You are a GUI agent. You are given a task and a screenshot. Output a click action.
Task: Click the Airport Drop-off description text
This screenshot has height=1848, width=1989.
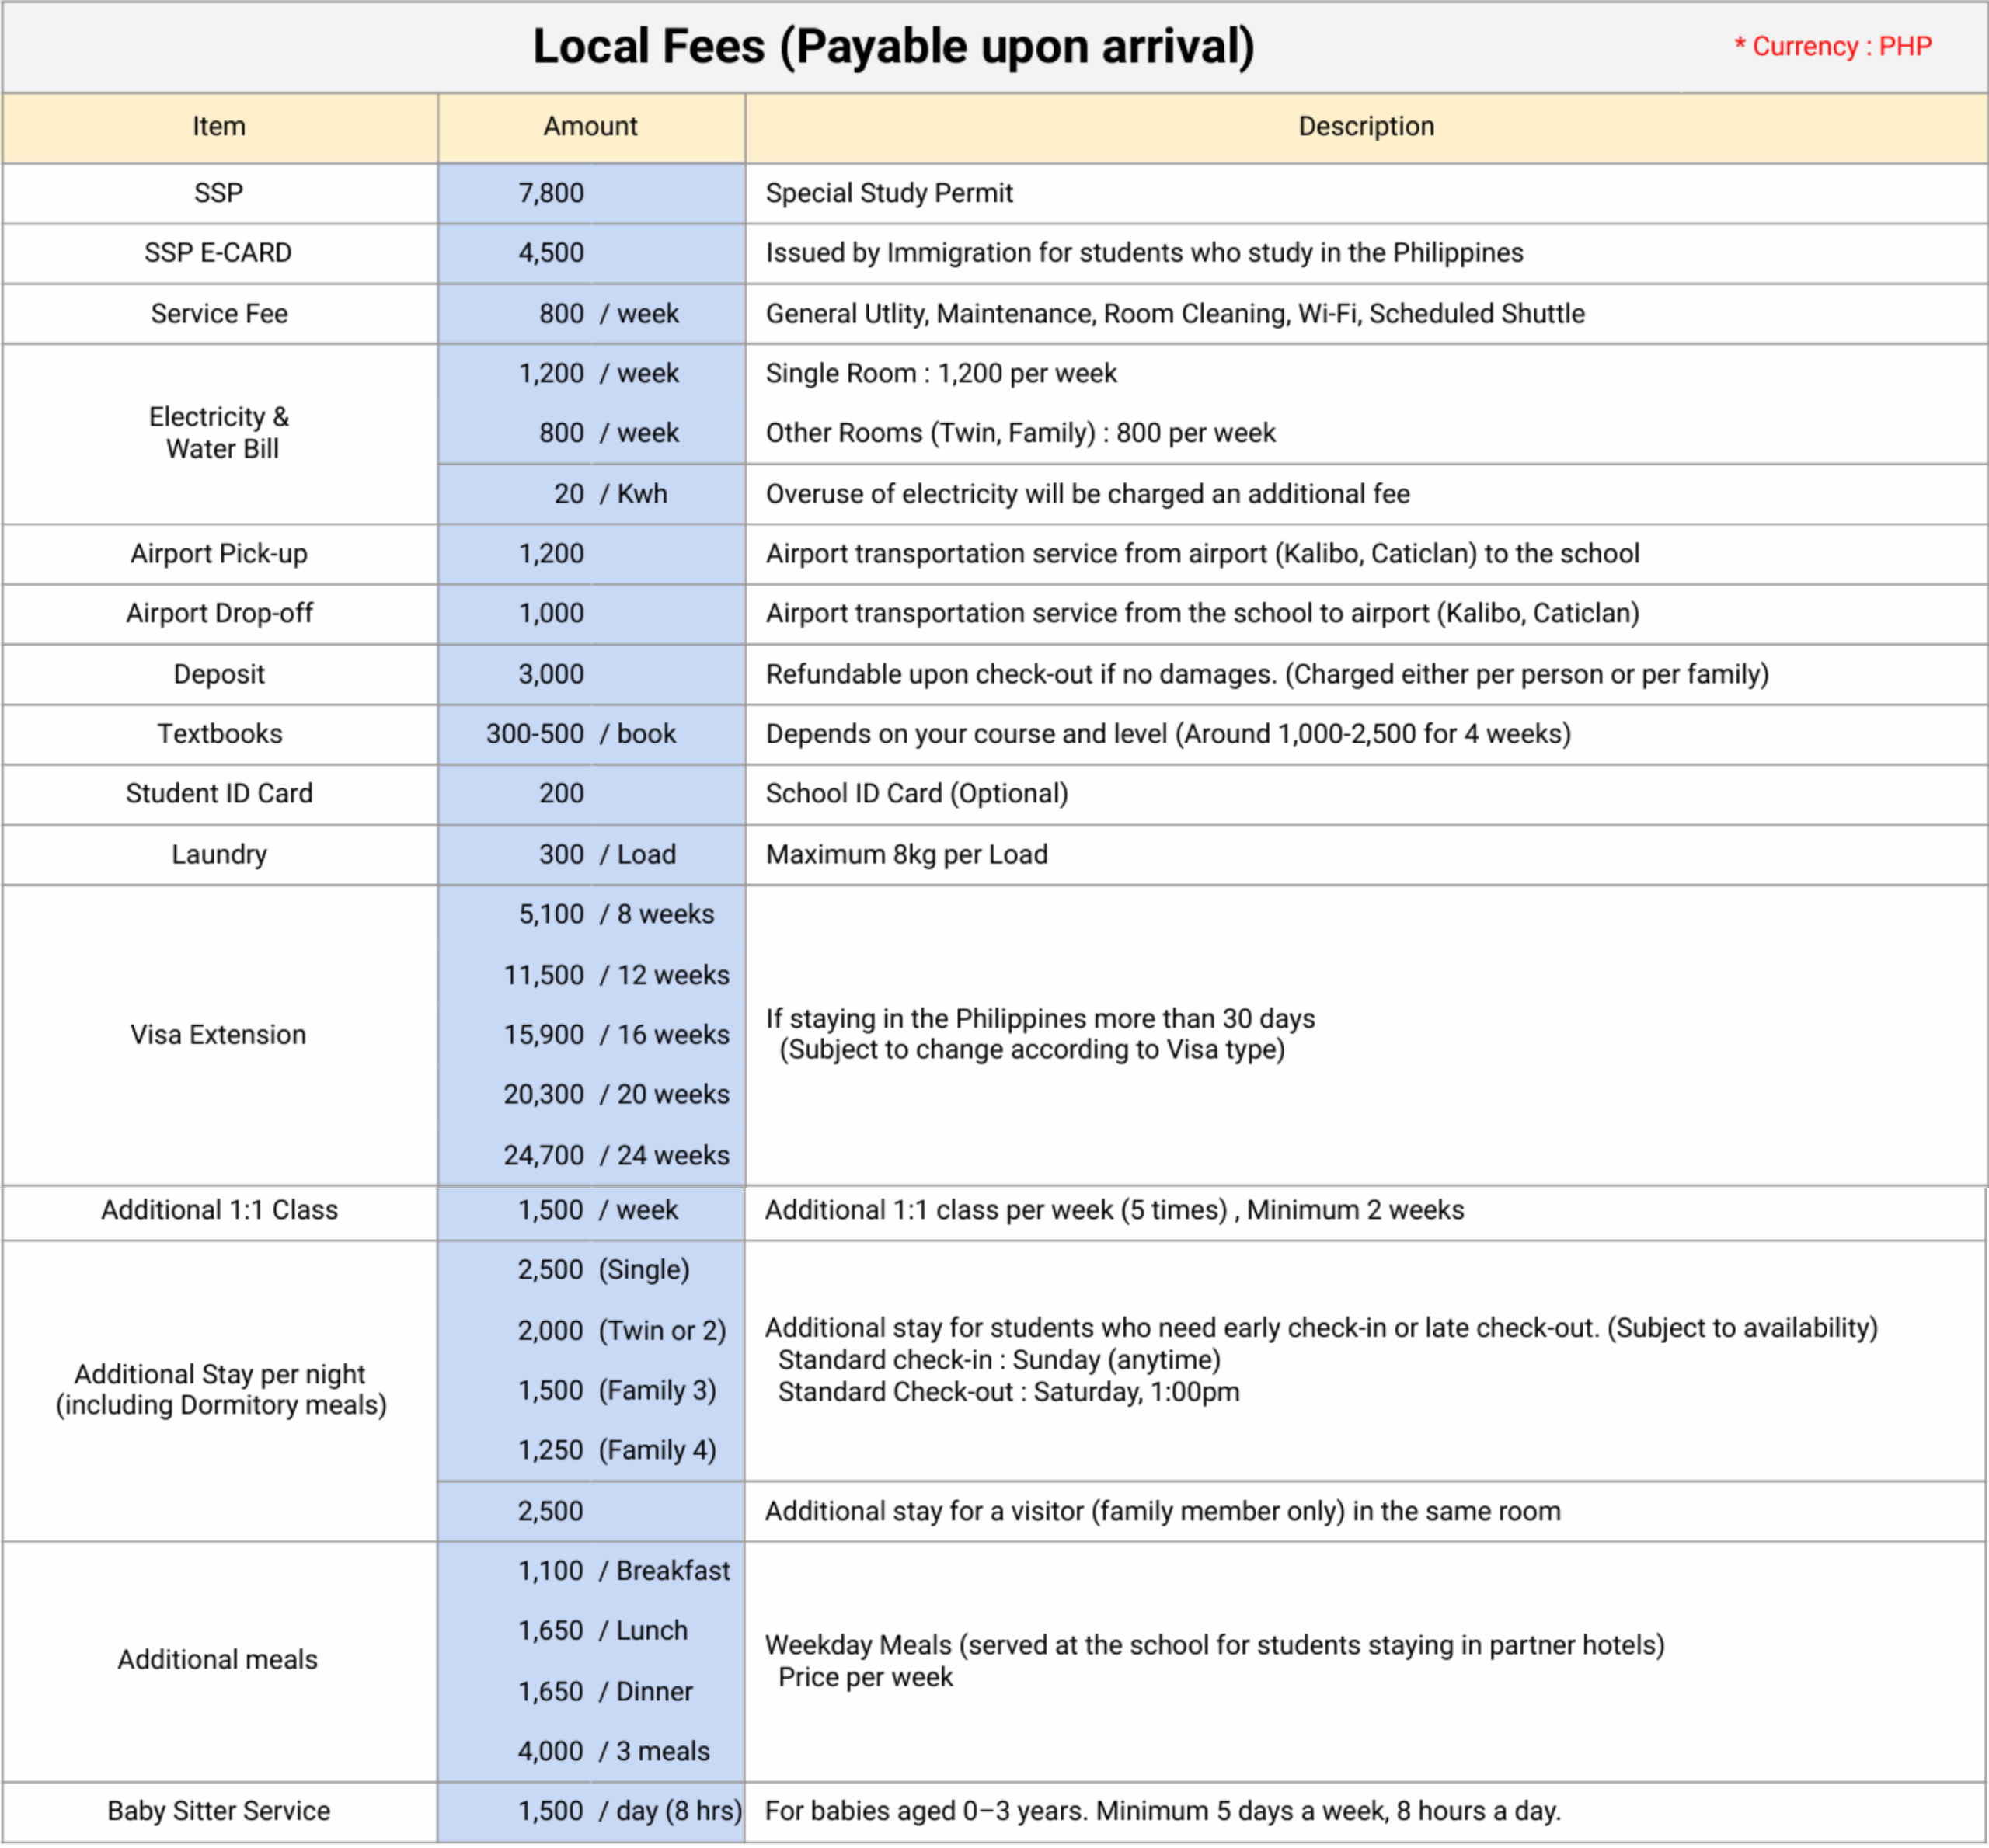1202,613
